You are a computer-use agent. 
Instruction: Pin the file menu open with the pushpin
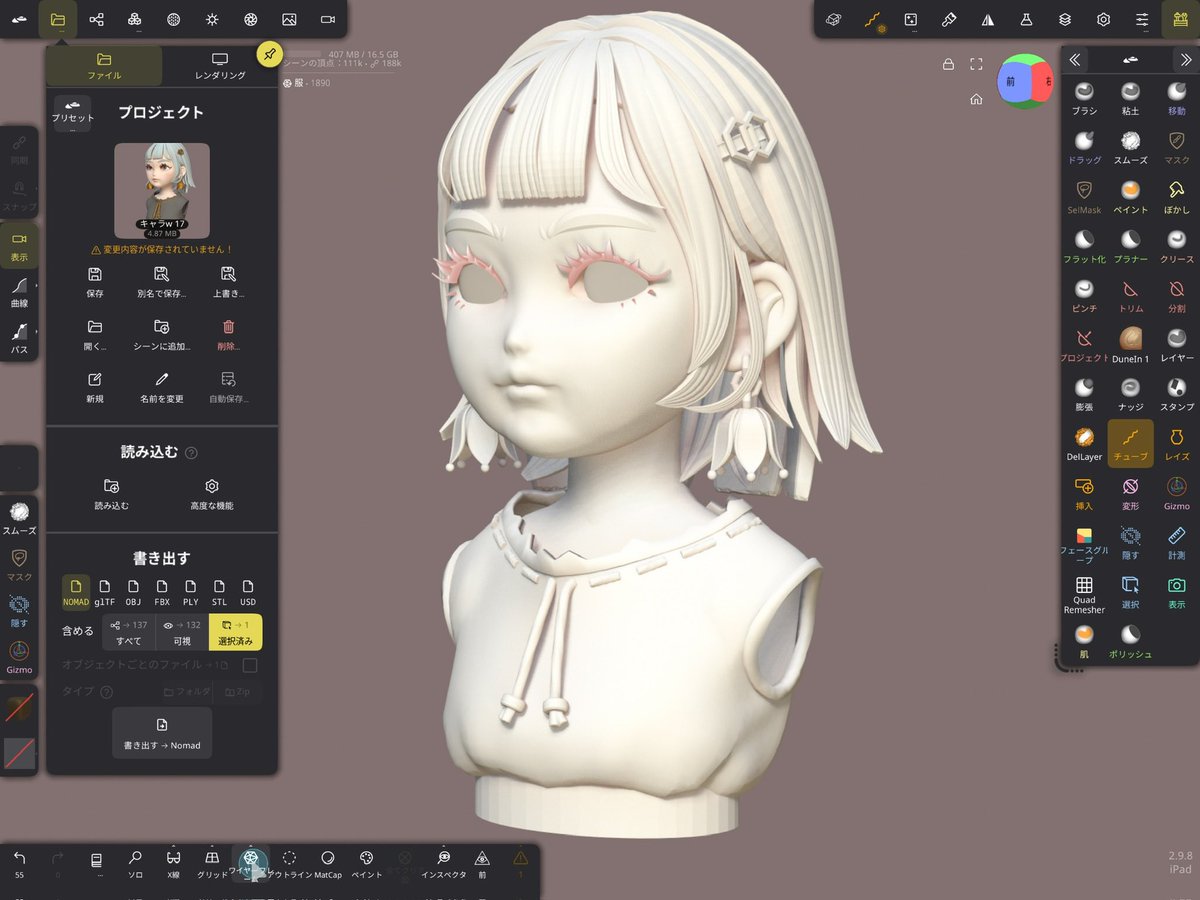[x=269, y=55]
